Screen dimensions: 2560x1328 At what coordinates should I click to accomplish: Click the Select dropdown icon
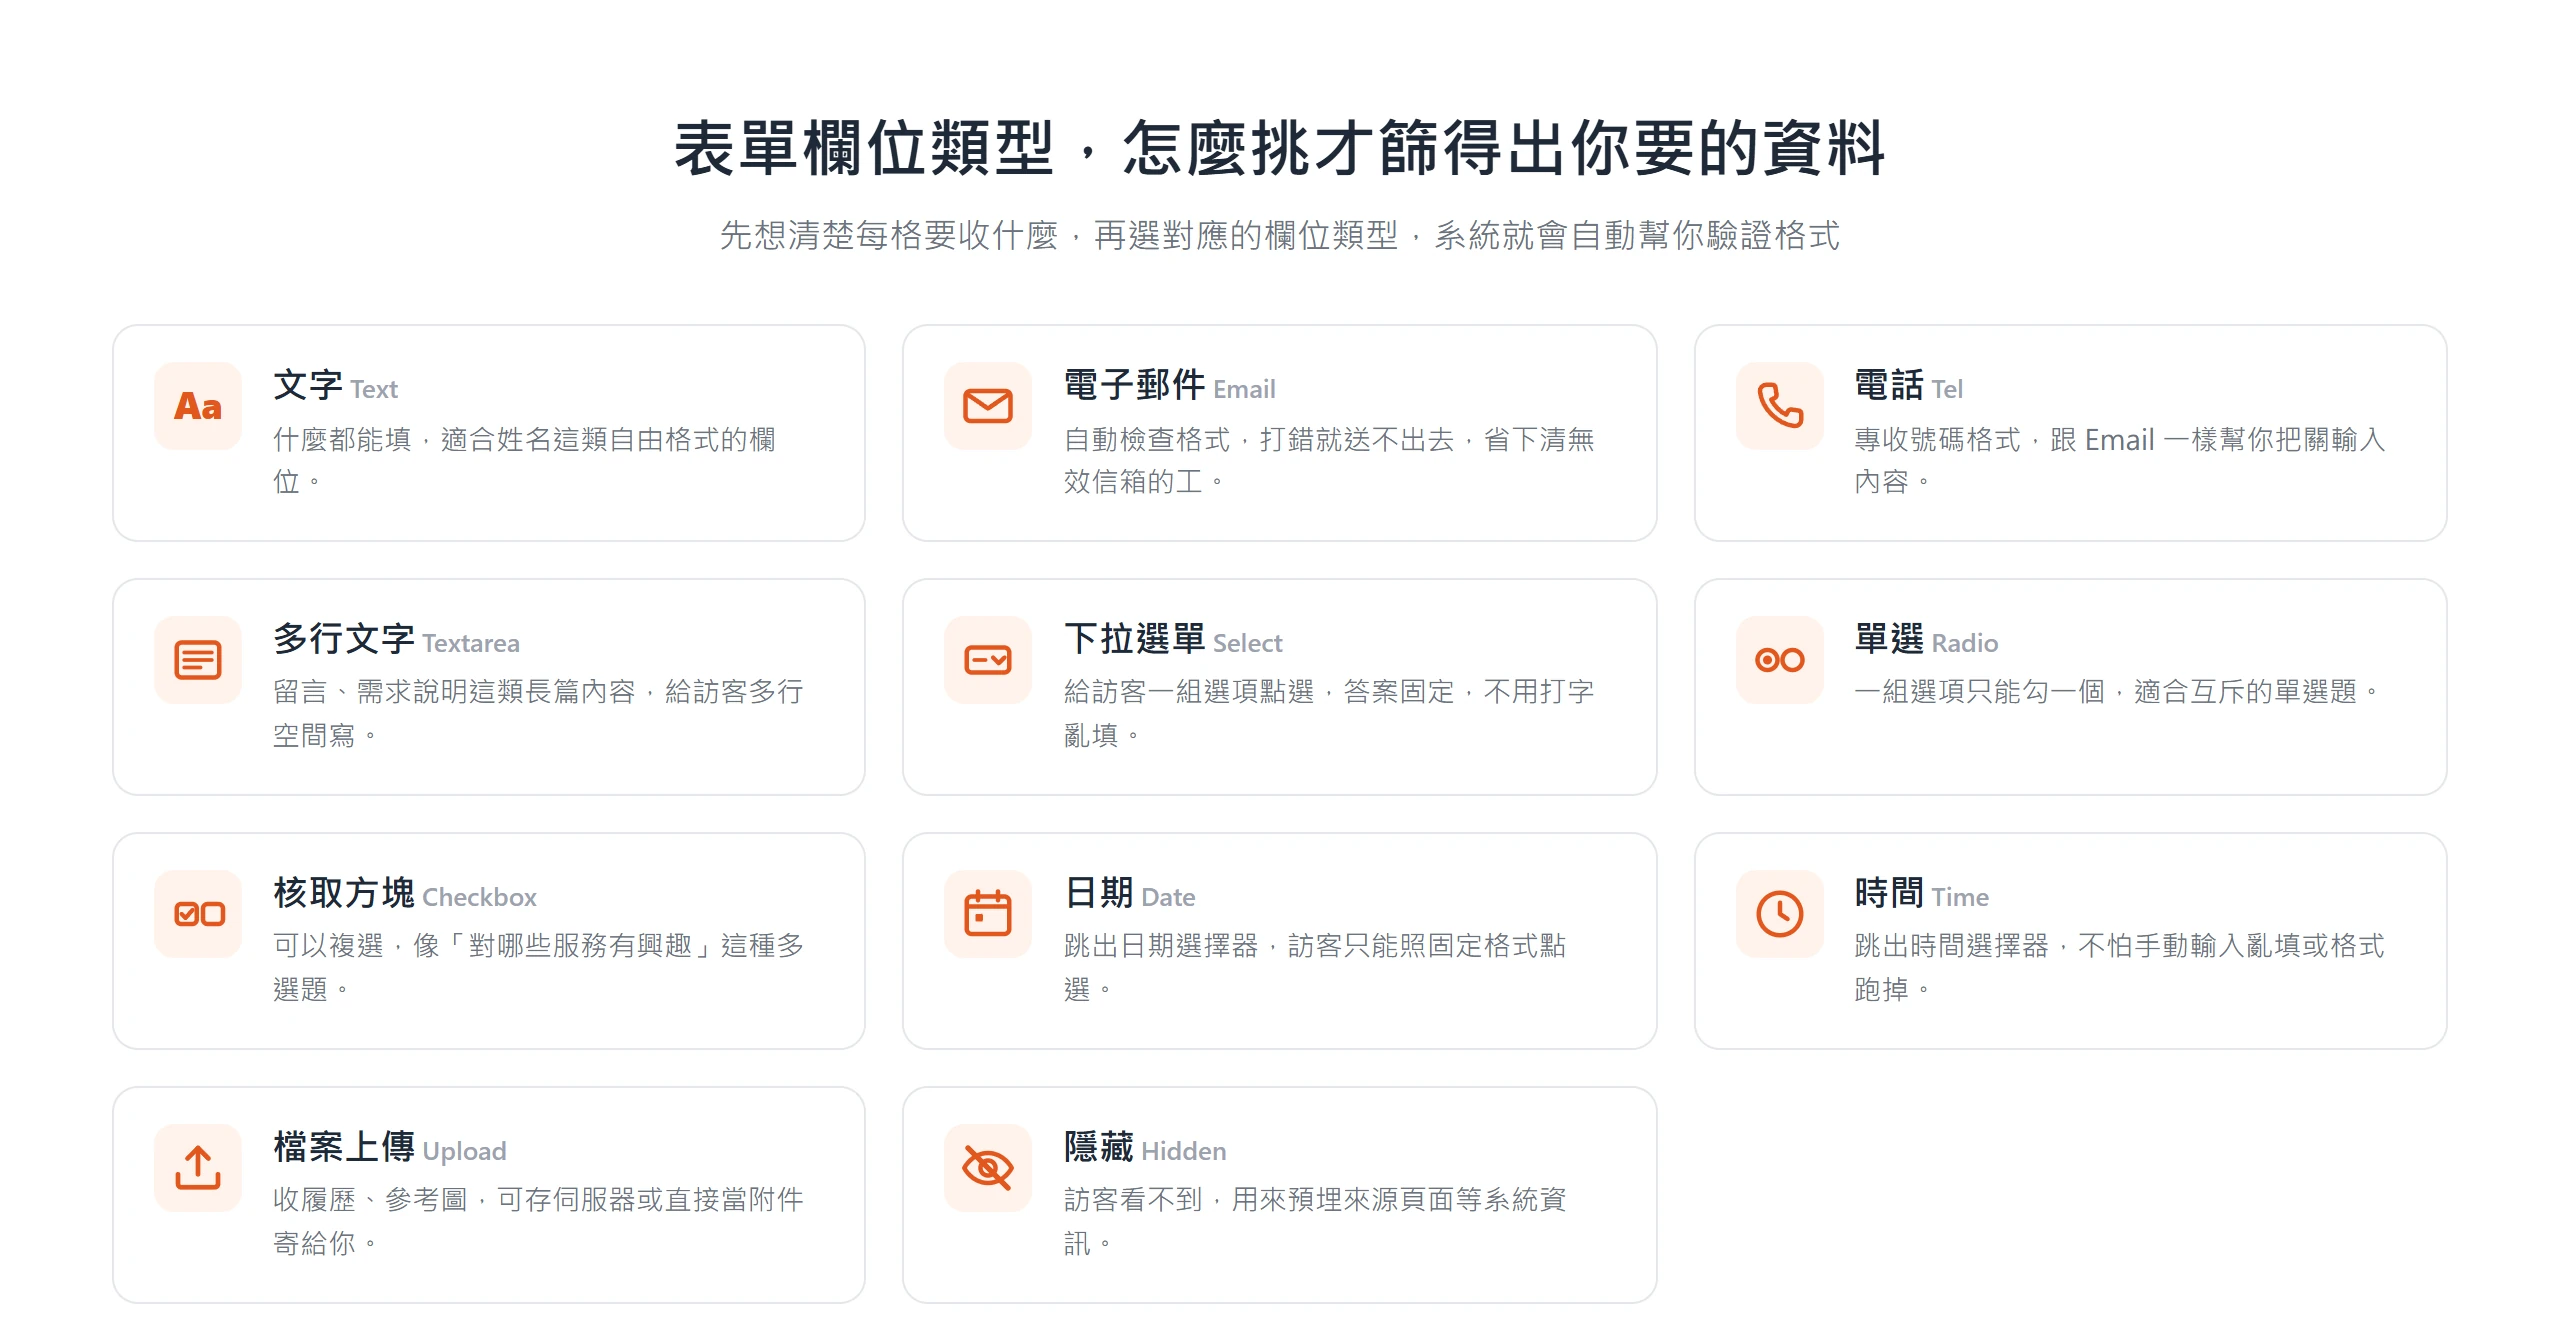pos(988,660)
